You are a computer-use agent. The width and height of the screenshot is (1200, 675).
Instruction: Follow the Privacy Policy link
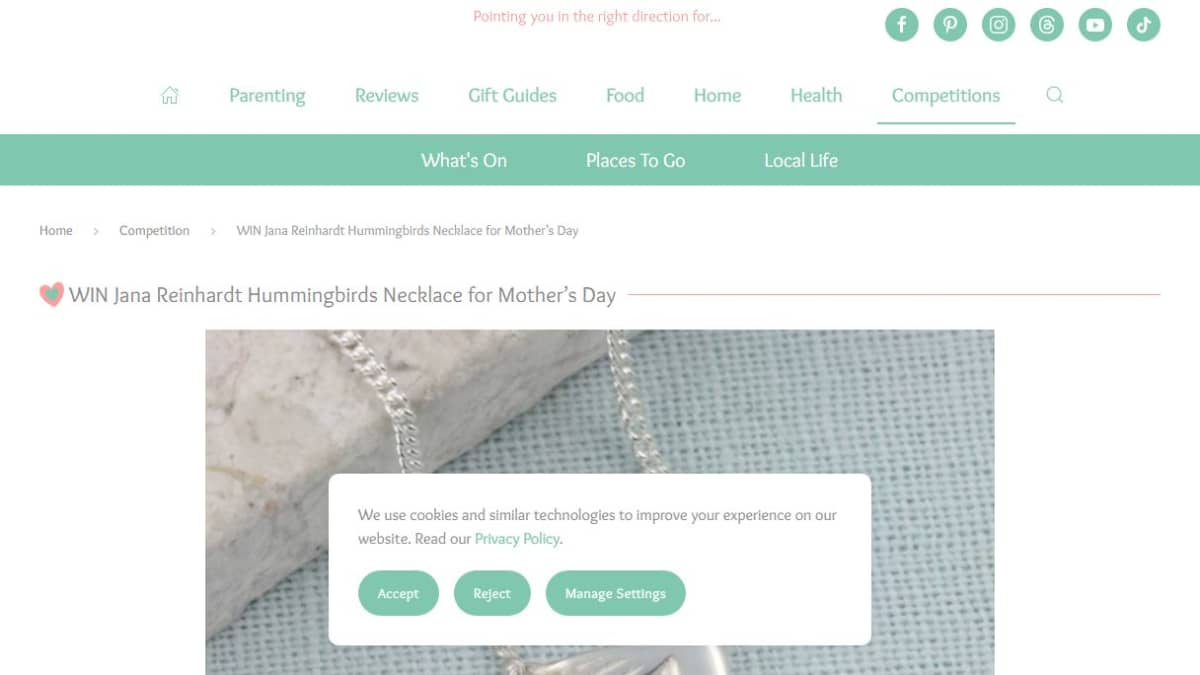(x=517, y=539)
